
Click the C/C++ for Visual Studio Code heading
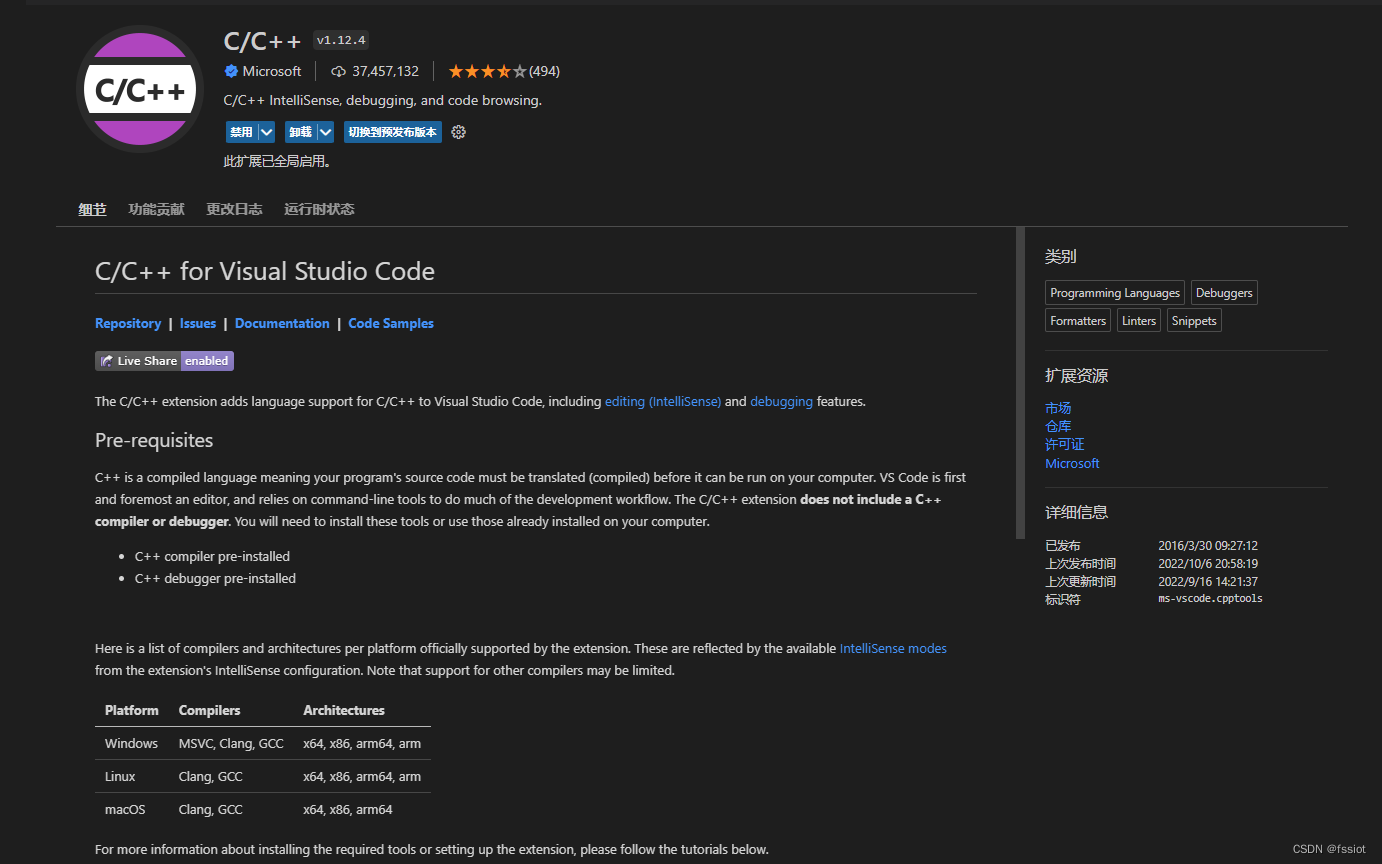(265, 271)
